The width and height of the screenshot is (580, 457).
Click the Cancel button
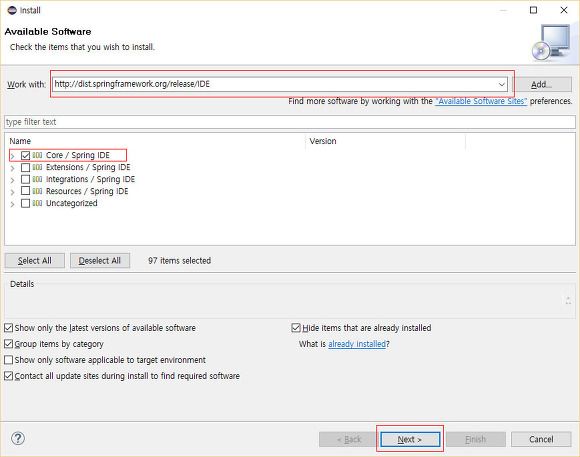tap(541, 439)
